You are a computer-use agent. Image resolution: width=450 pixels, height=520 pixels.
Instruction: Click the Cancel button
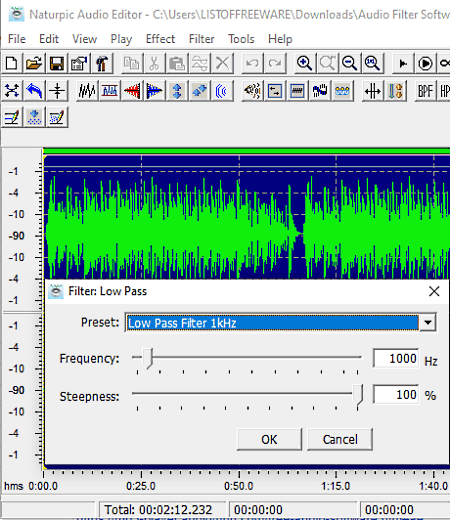(x=340, y=439)
